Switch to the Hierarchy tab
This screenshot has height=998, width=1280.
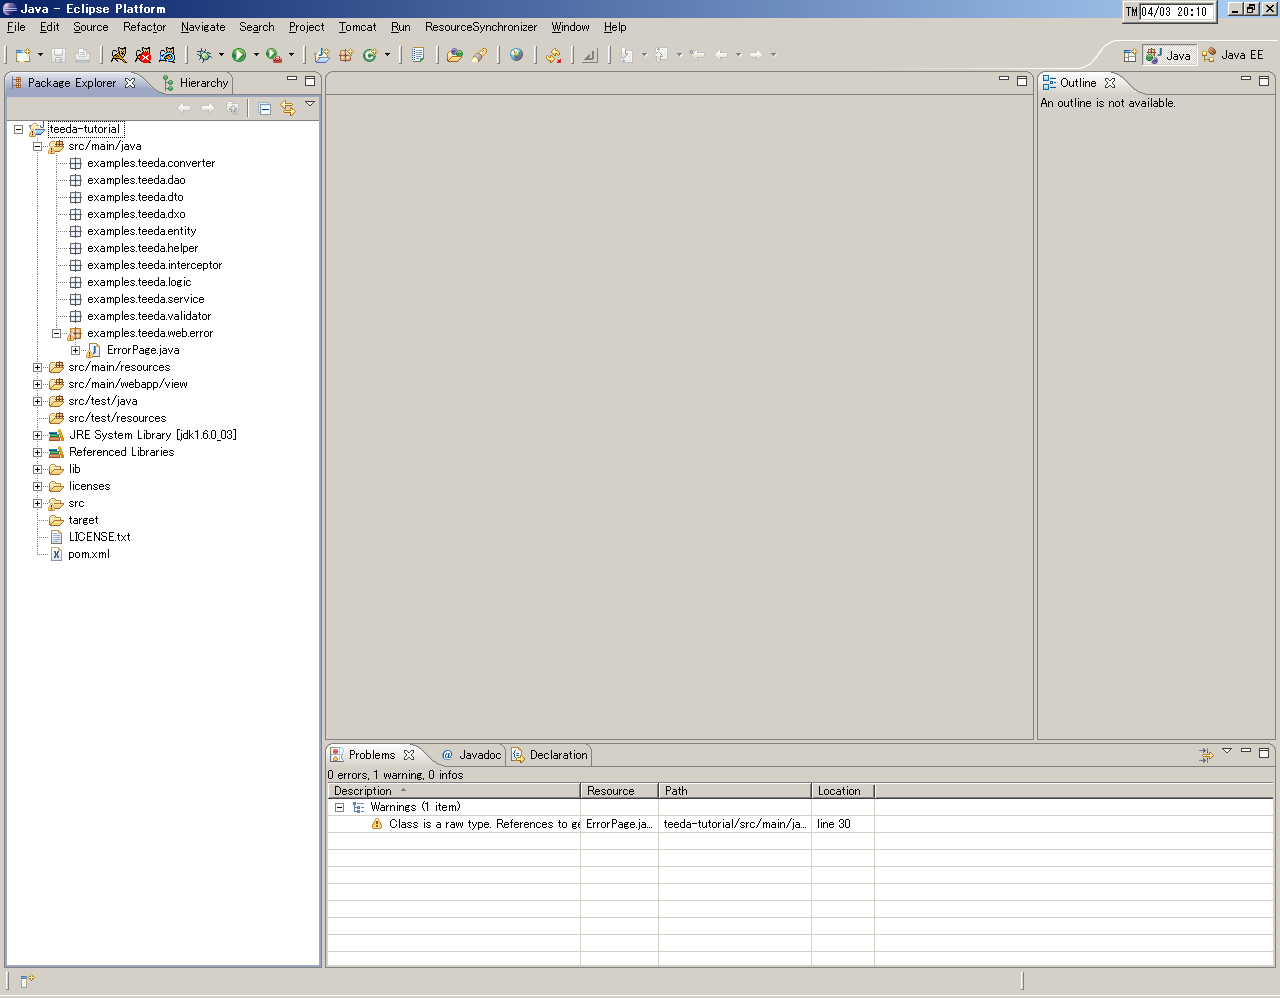(x=197, y=83)
